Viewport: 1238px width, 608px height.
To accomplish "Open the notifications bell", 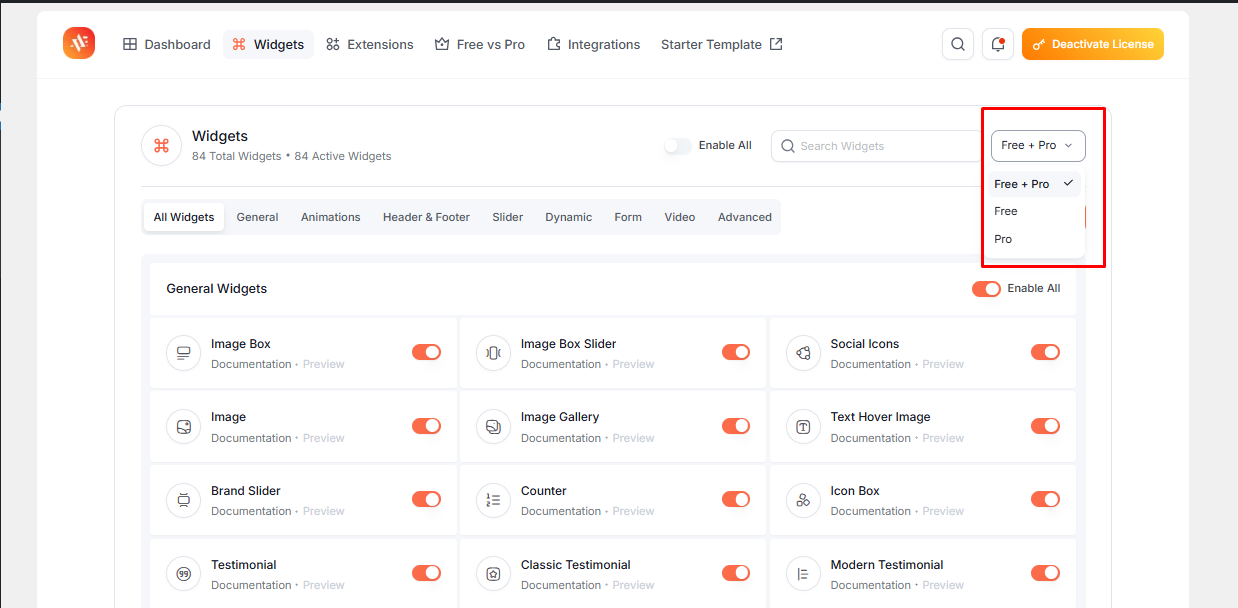I will point(998,44).
